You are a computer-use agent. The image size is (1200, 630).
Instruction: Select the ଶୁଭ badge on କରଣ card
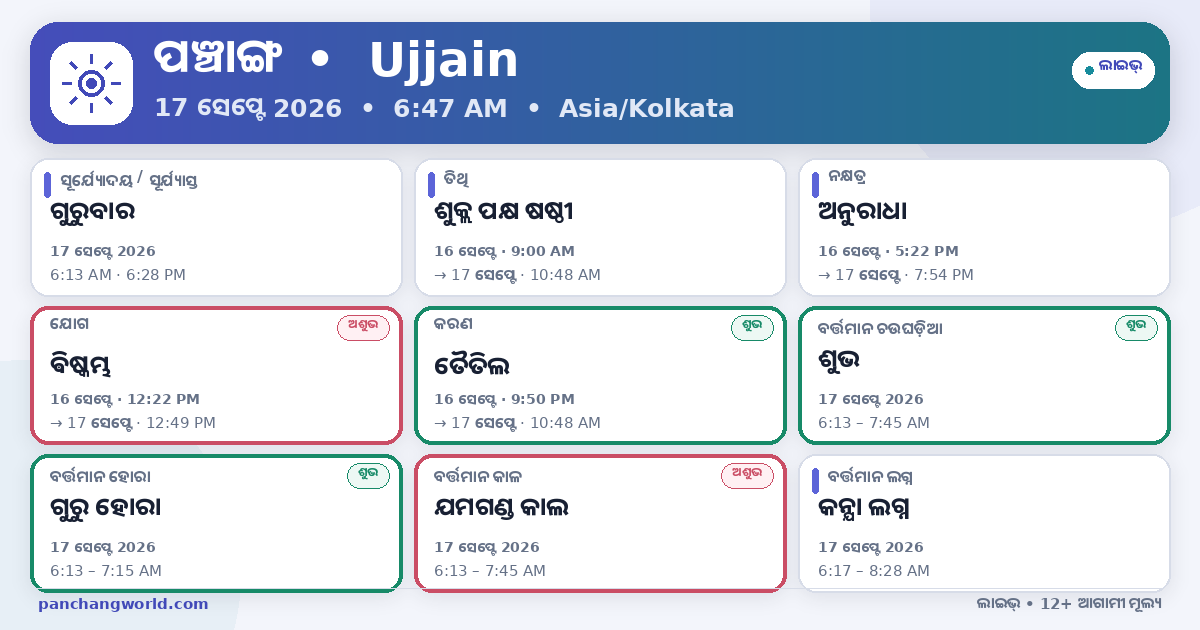coord(752,328)
